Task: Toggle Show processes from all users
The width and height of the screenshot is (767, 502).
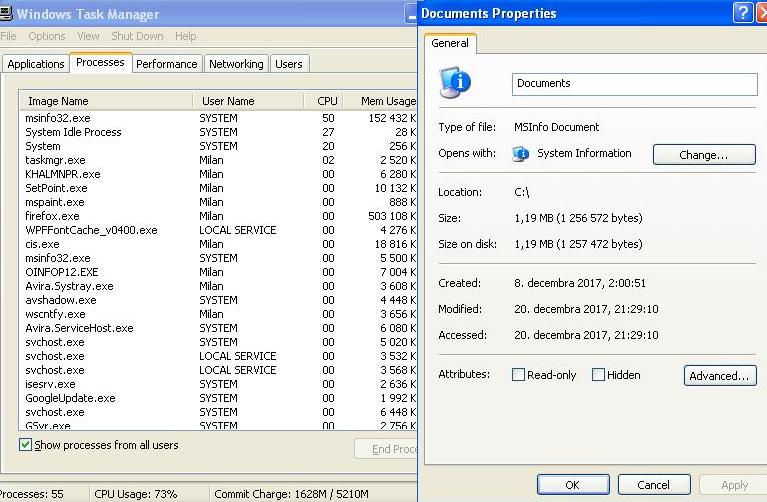Action: pyautogui.click(x=26, y=444)
